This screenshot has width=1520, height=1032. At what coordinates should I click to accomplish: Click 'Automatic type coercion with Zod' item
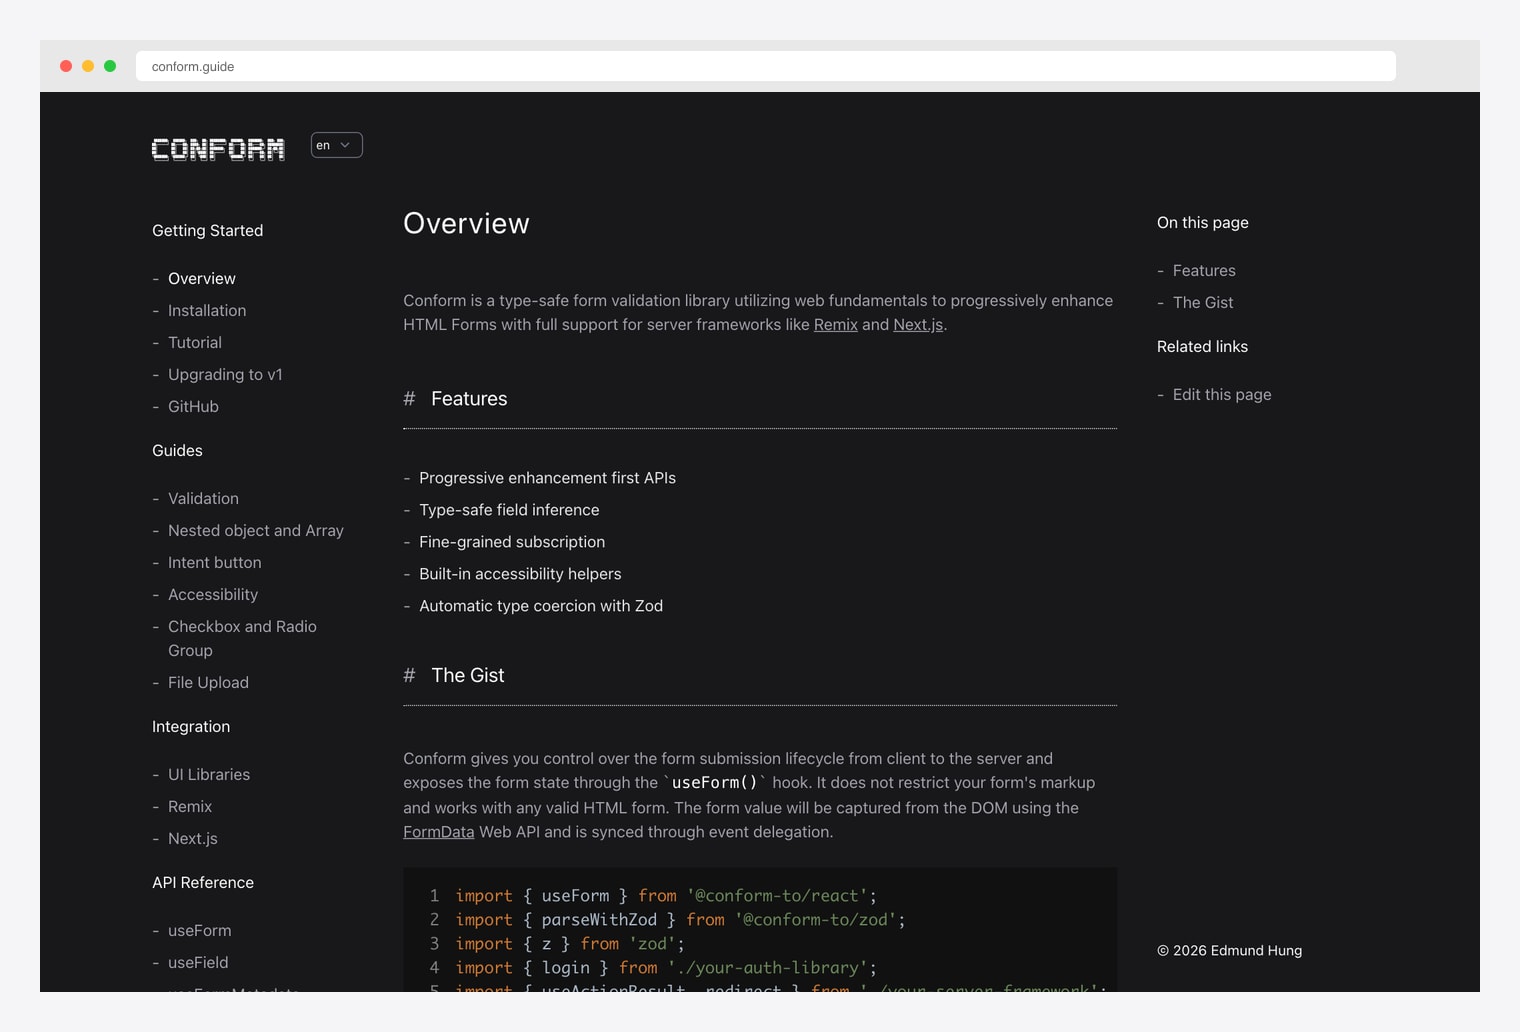(x=541, y=605)
